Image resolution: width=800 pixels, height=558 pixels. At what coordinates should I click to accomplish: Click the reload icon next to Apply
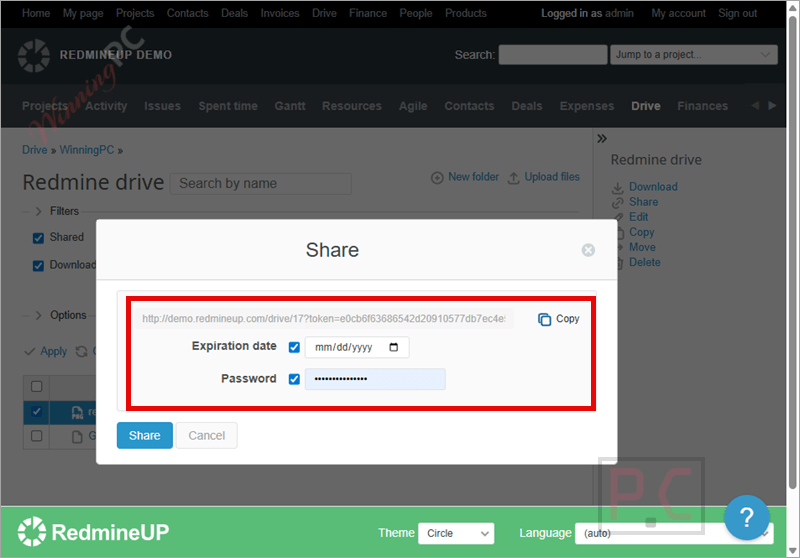point(82,351)
